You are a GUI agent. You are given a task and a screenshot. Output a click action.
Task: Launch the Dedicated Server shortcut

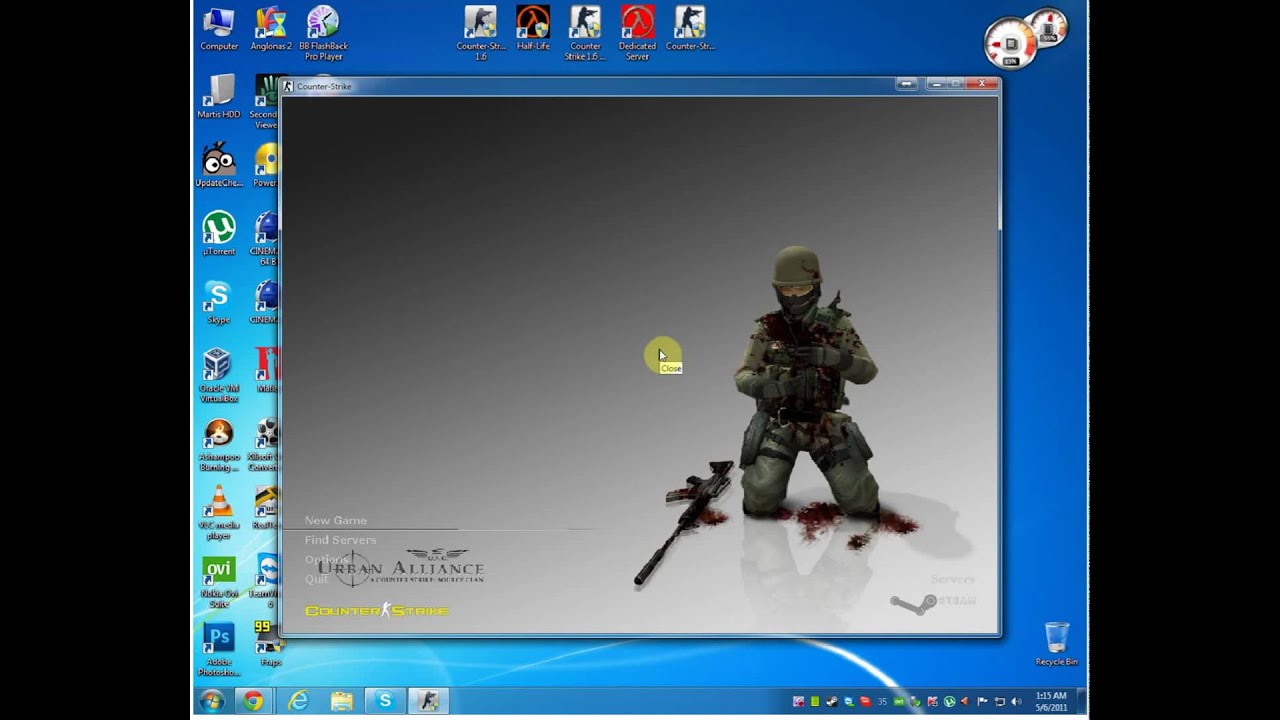click(x=637, y=33)
